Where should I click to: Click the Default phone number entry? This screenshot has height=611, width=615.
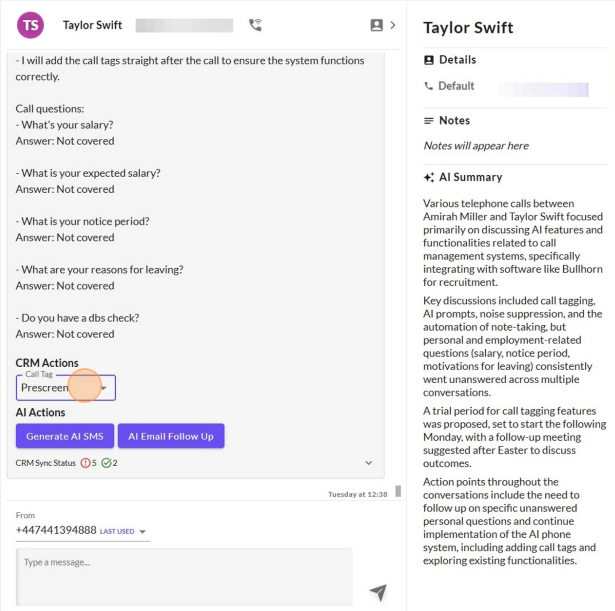[506, 86]
